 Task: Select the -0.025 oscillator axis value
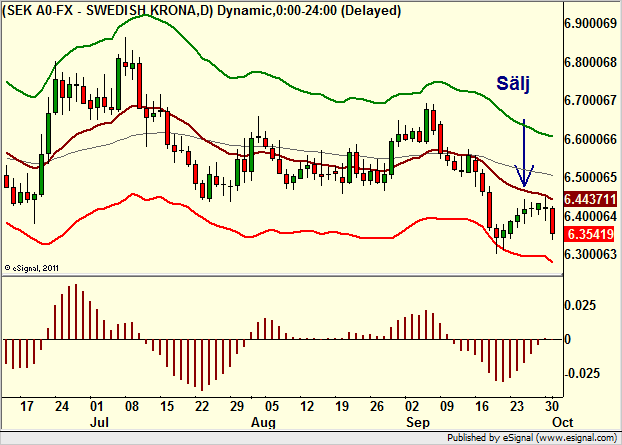582,373
